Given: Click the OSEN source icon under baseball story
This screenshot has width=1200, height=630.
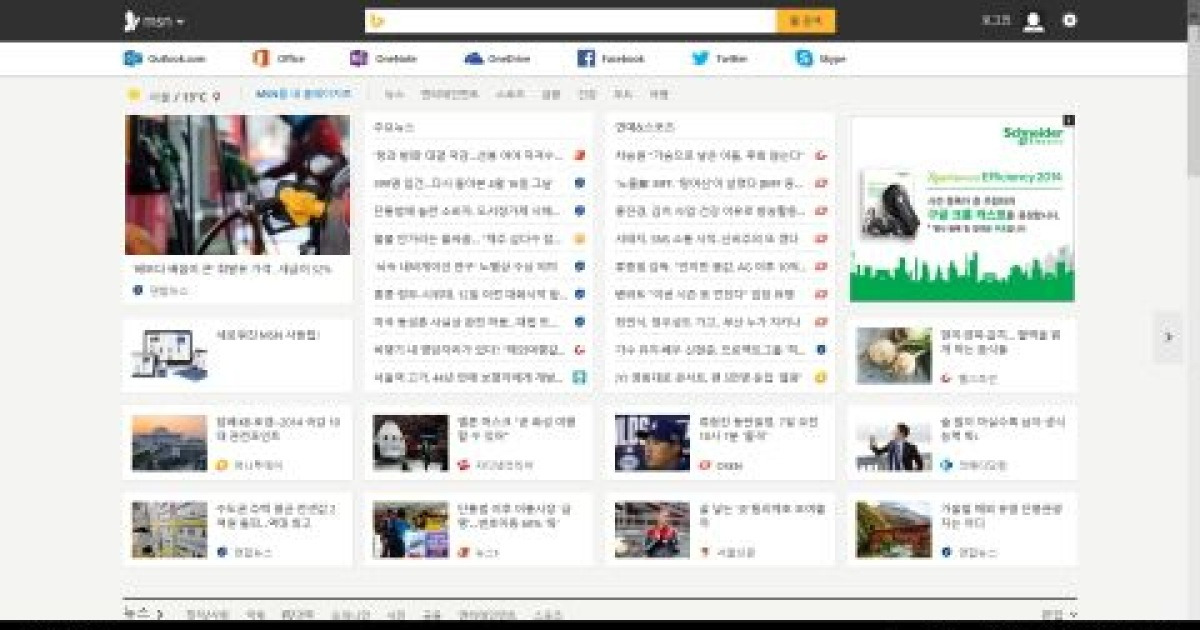Looking at the screenshot, I should [705, 465].
